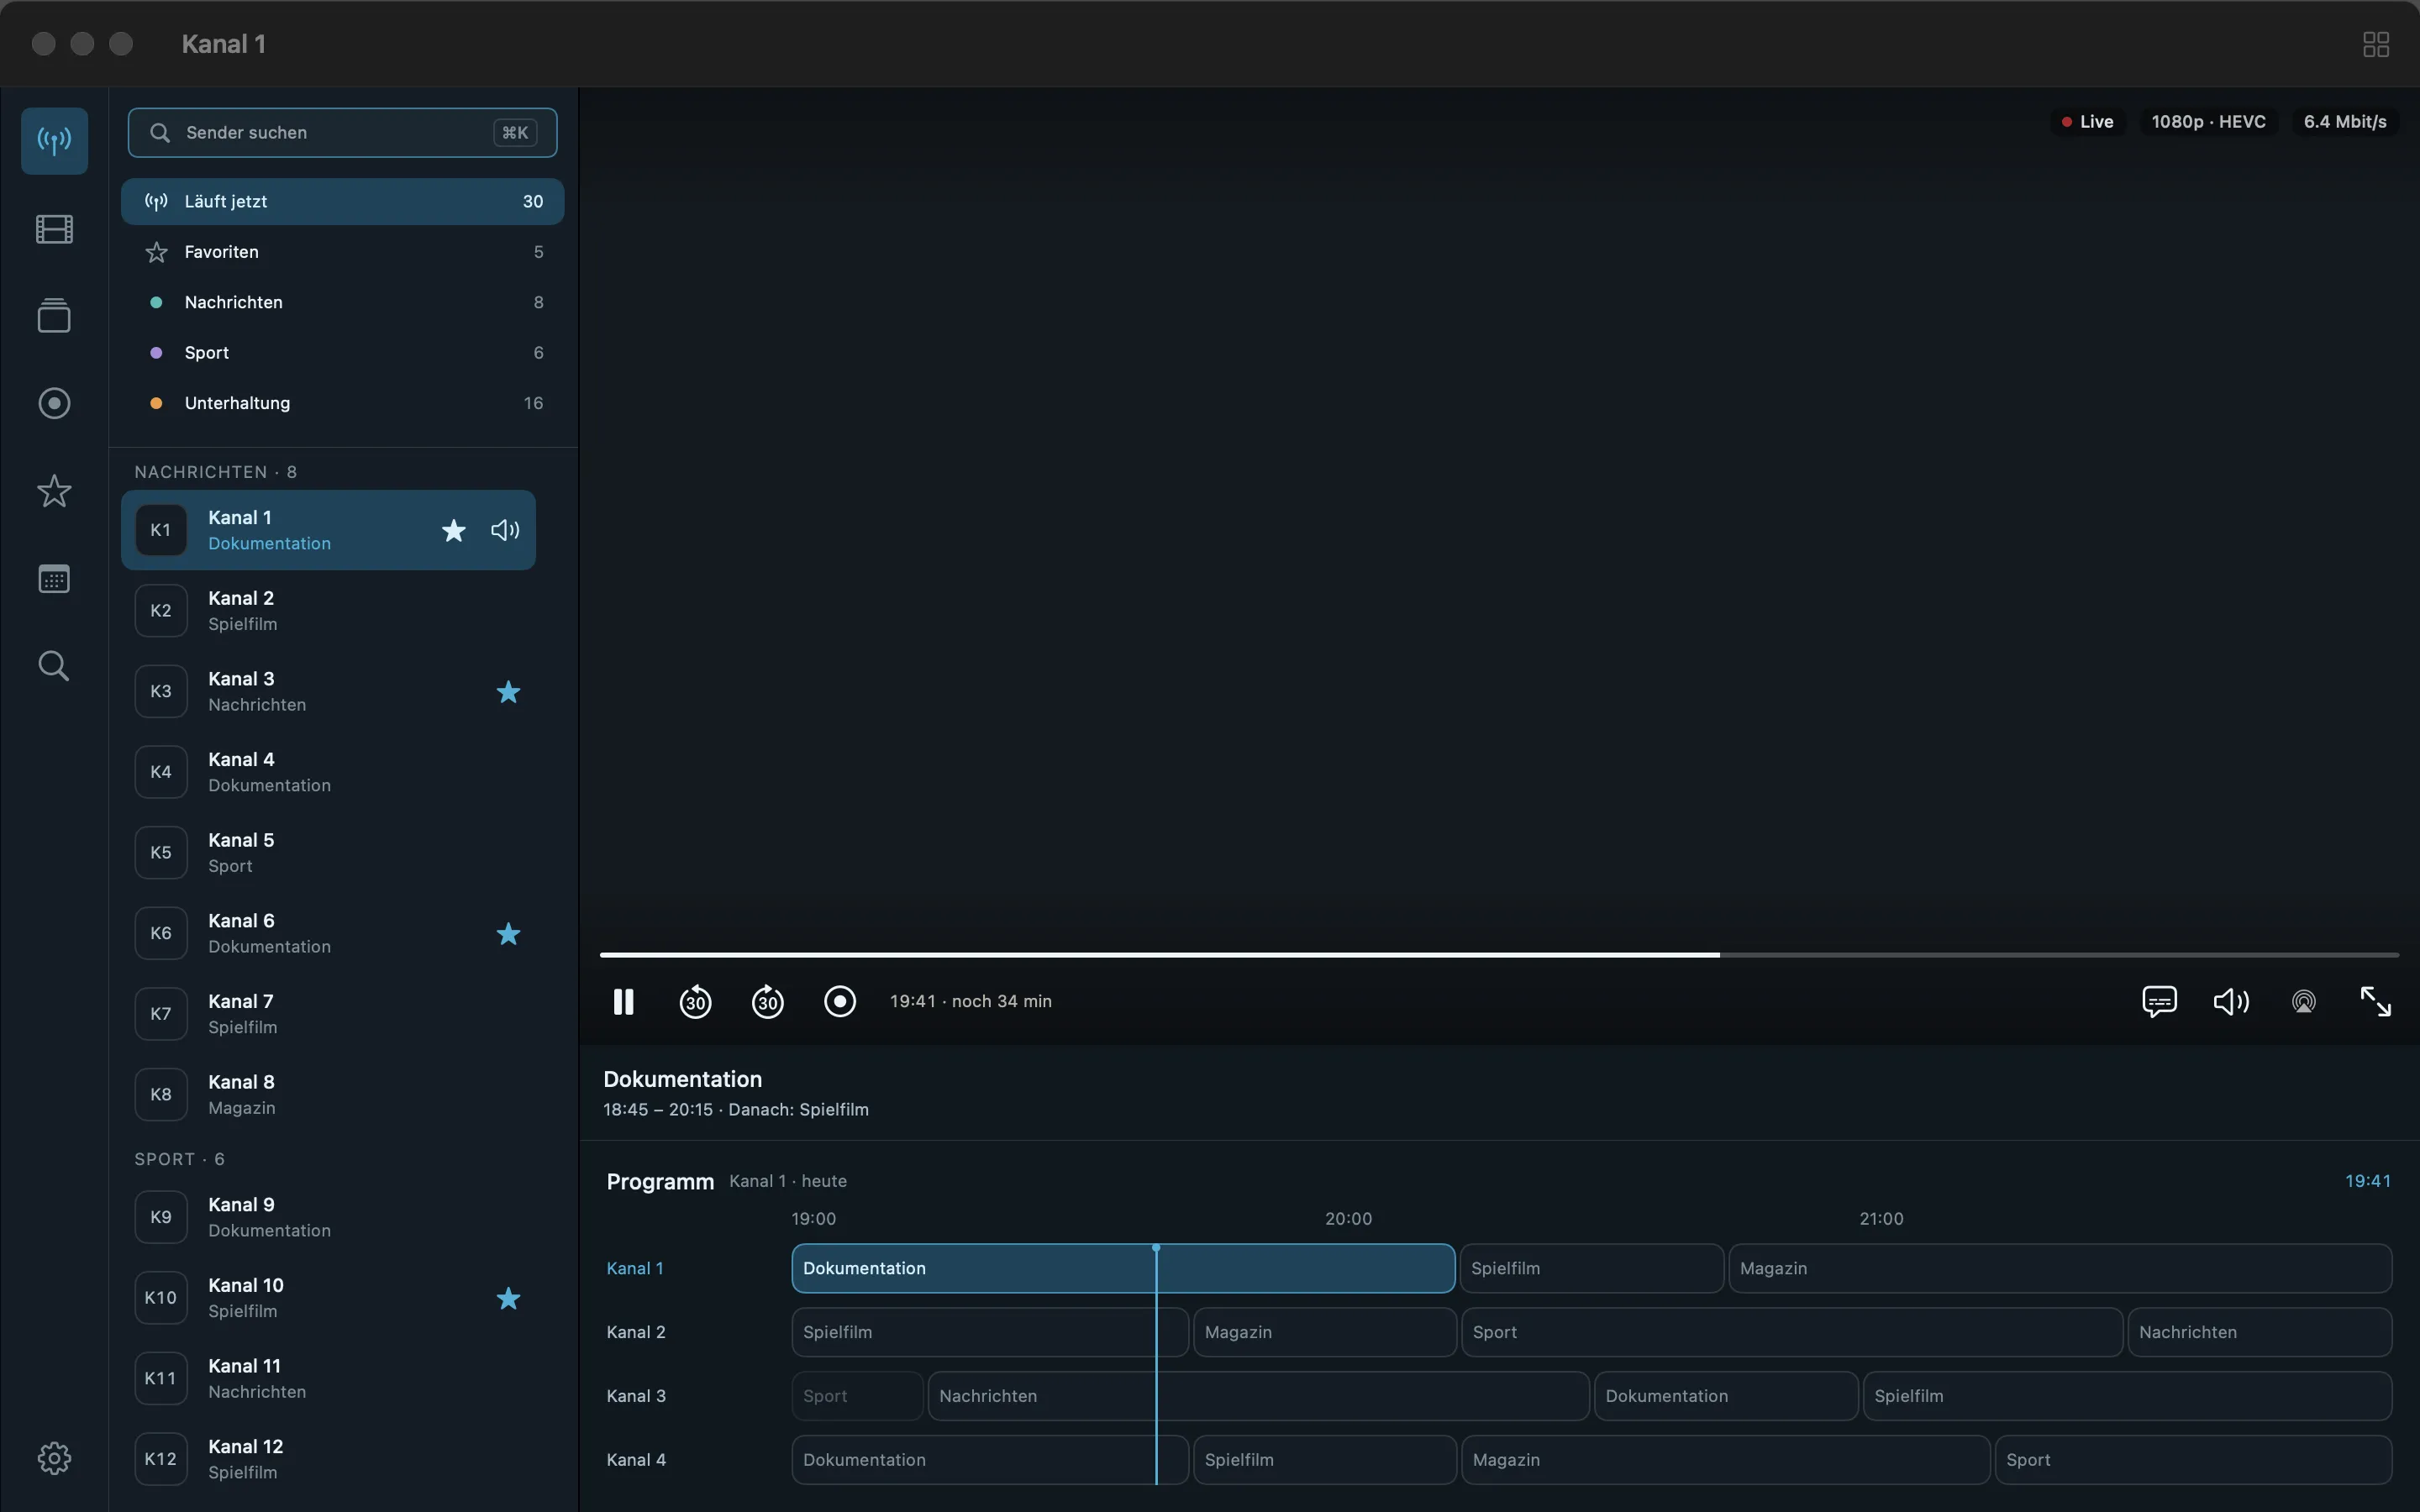The height and width of the screenshot is (1512, 2420).
Task: Click the 19:41 current time link
Action: point(2367,1181)
